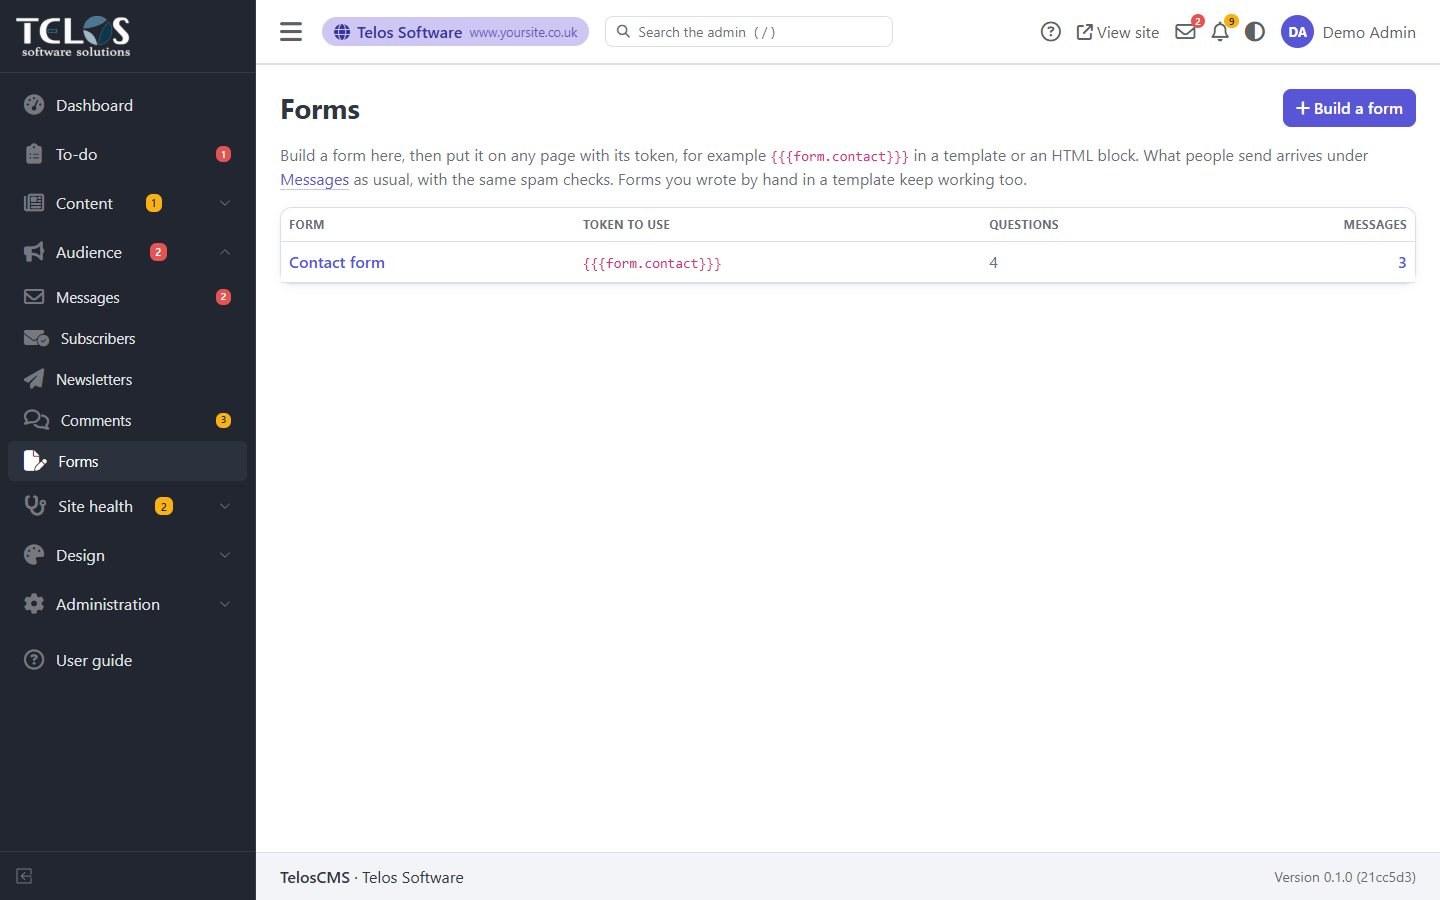
Task: Open the User guide menu item
Action: pos(127,660)
